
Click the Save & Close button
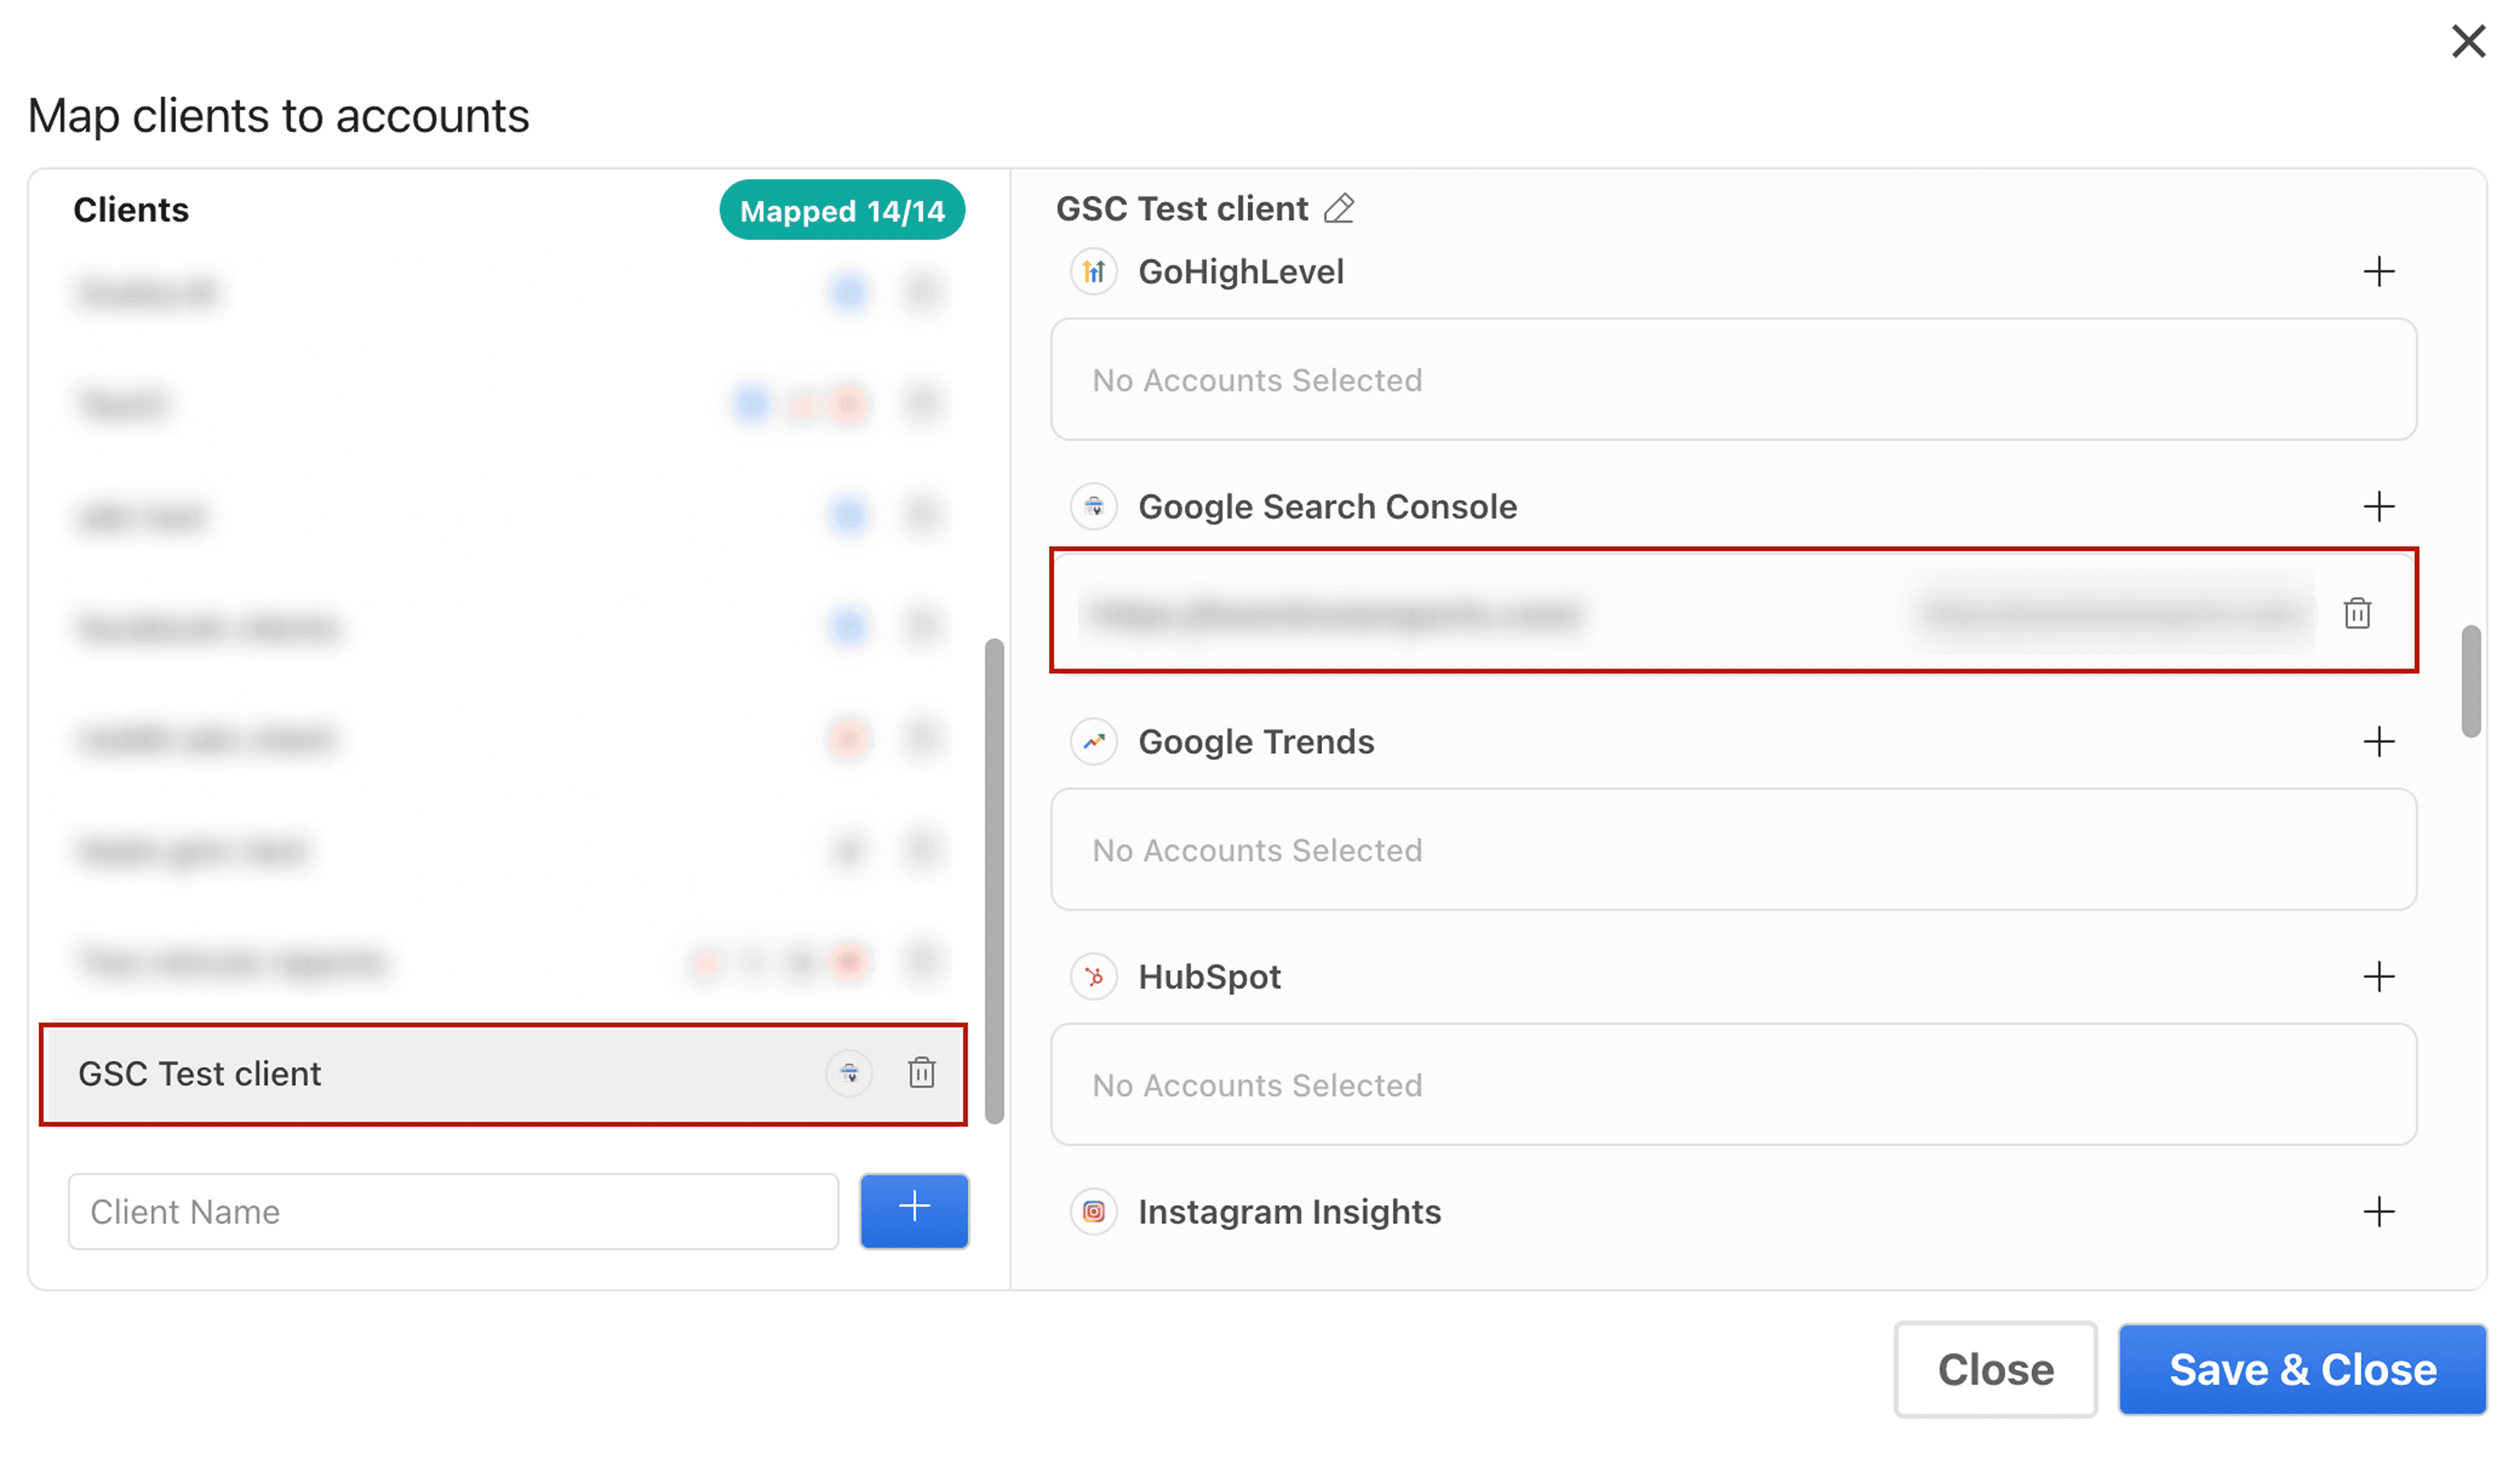point(2302,1369)
